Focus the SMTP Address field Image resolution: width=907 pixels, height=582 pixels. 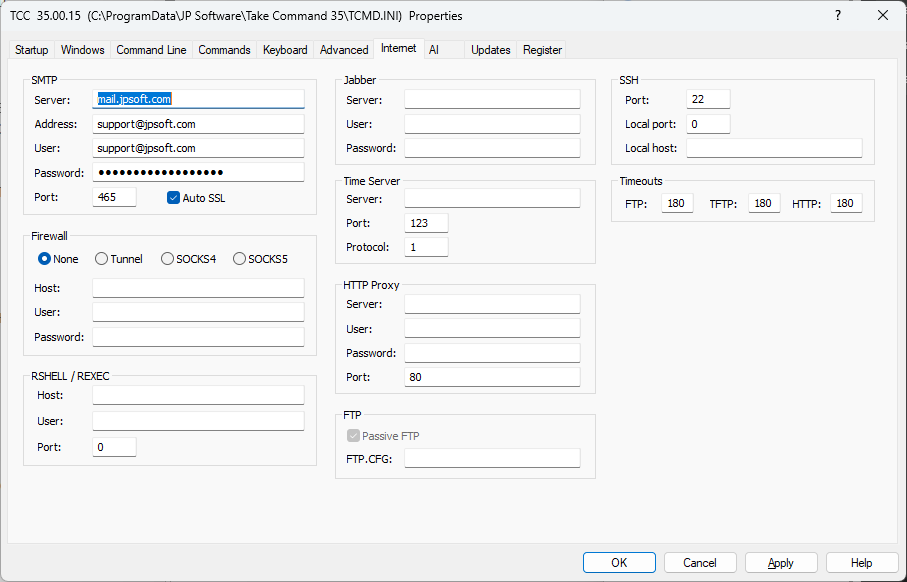pyautogui.click(x=198, y=124)
